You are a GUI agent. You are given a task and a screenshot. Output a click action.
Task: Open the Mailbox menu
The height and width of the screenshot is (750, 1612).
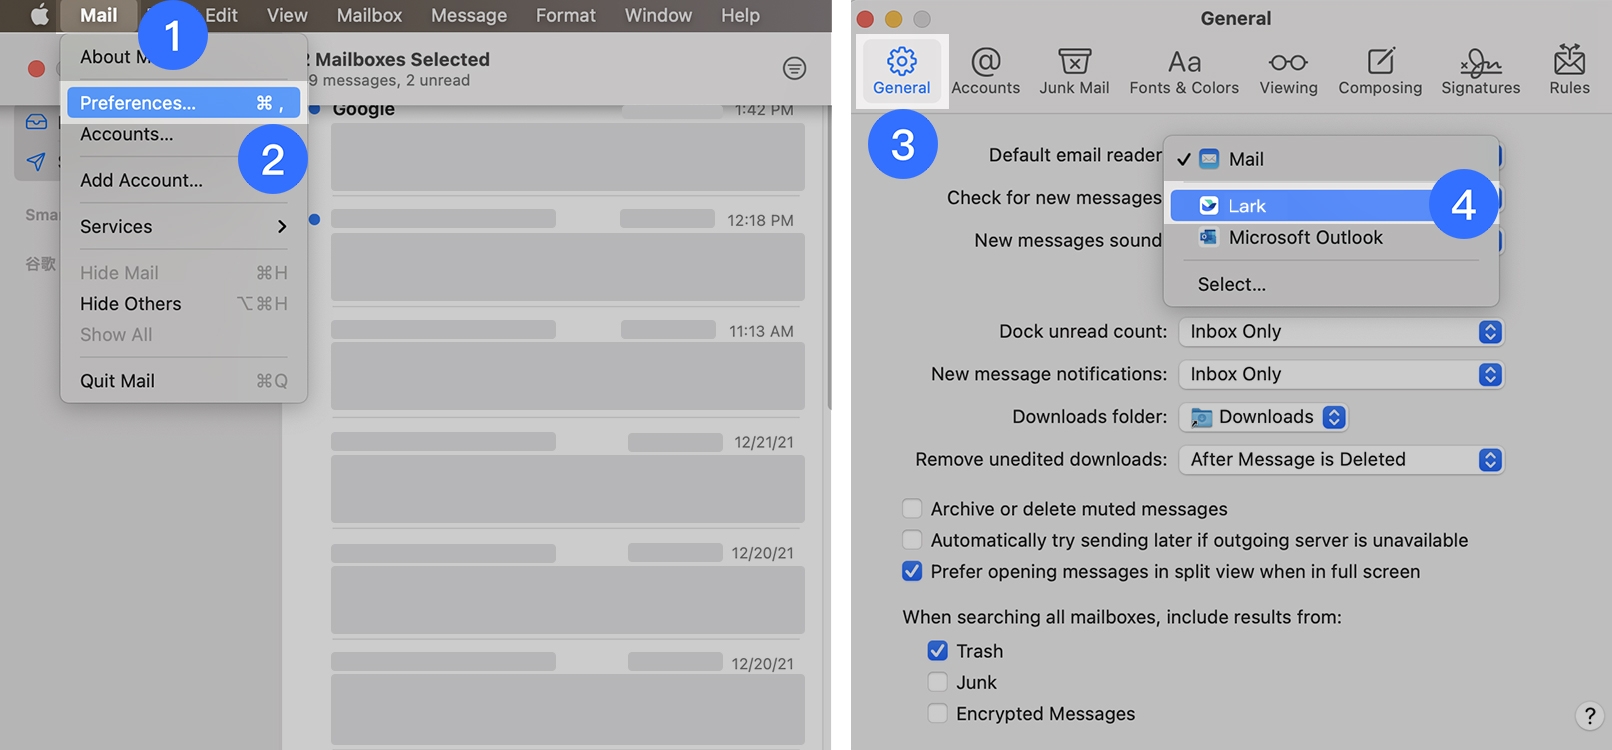[369, 15]
